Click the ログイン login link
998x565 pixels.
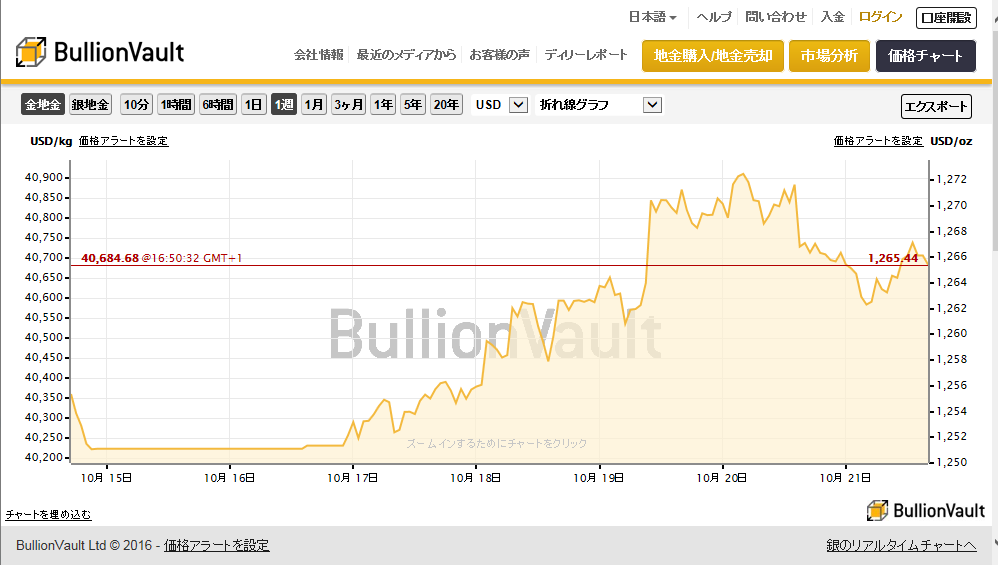[x=880, y=17]
